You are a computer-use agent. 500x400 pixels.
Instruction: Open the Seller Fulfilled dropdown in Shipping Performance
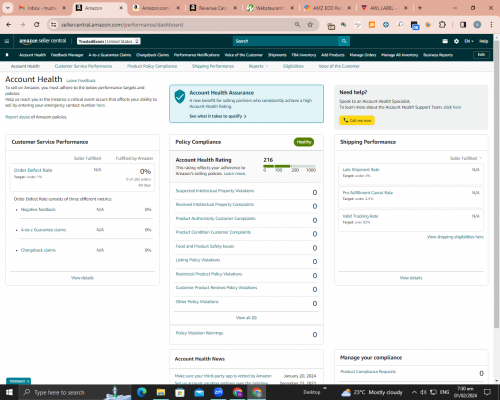466,158
